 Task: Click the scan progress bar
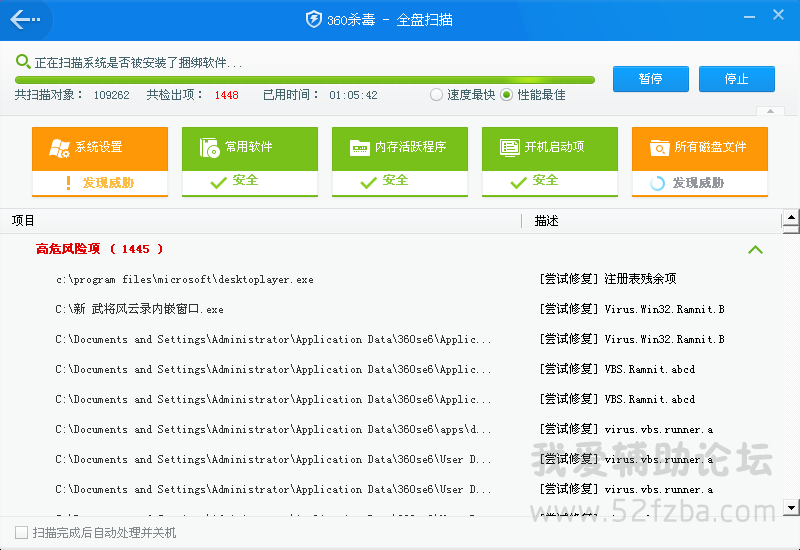tap(305, 80)
